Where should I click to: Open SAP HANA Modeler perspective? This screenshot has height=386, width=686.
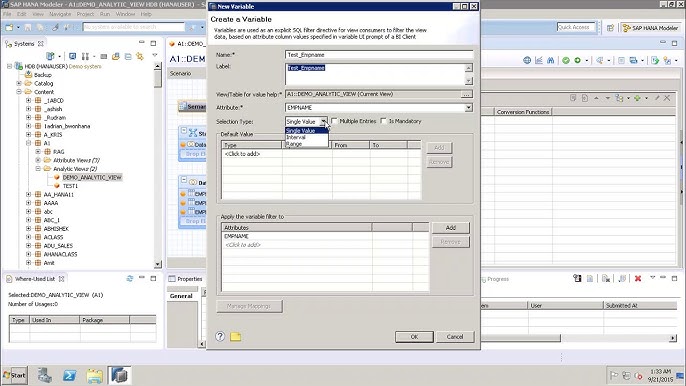[650, 28]
